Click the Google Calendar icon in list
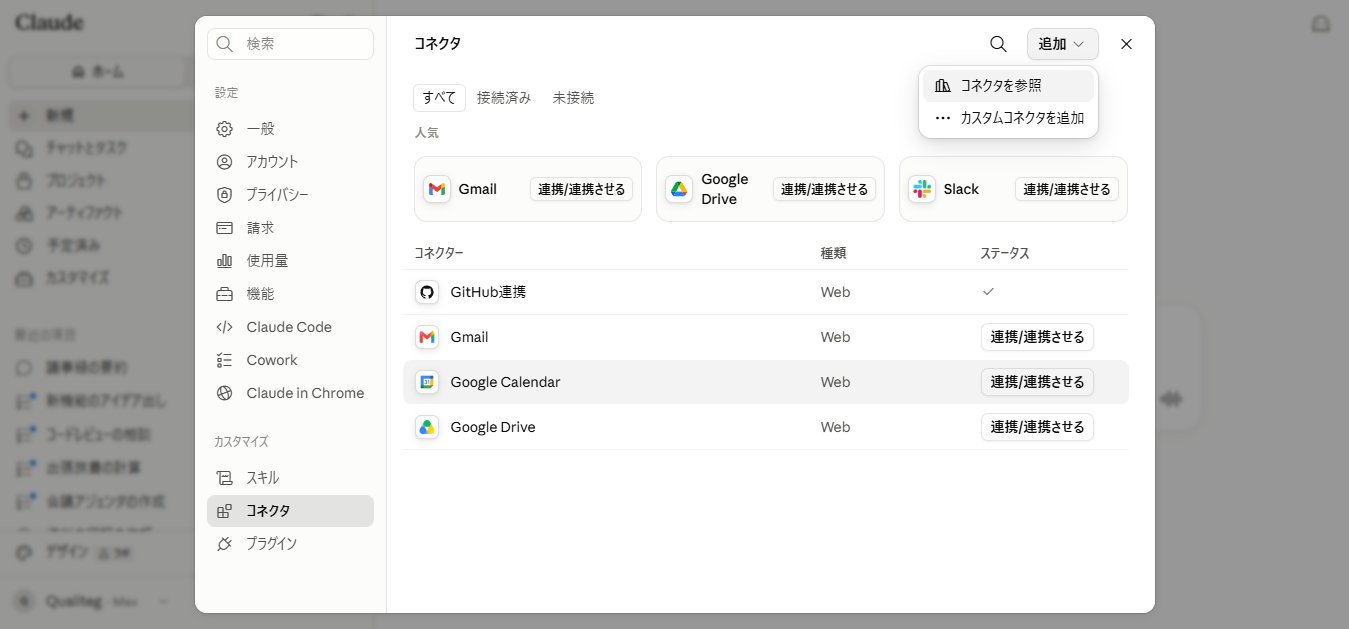This screenshot has width=1349, height=629. point(427,382)
